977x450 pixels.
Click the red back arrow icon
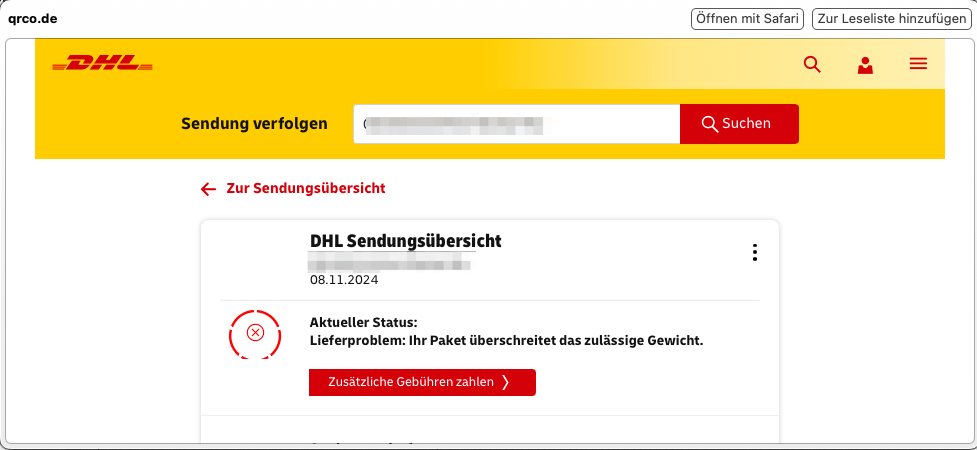click(208, 189)
